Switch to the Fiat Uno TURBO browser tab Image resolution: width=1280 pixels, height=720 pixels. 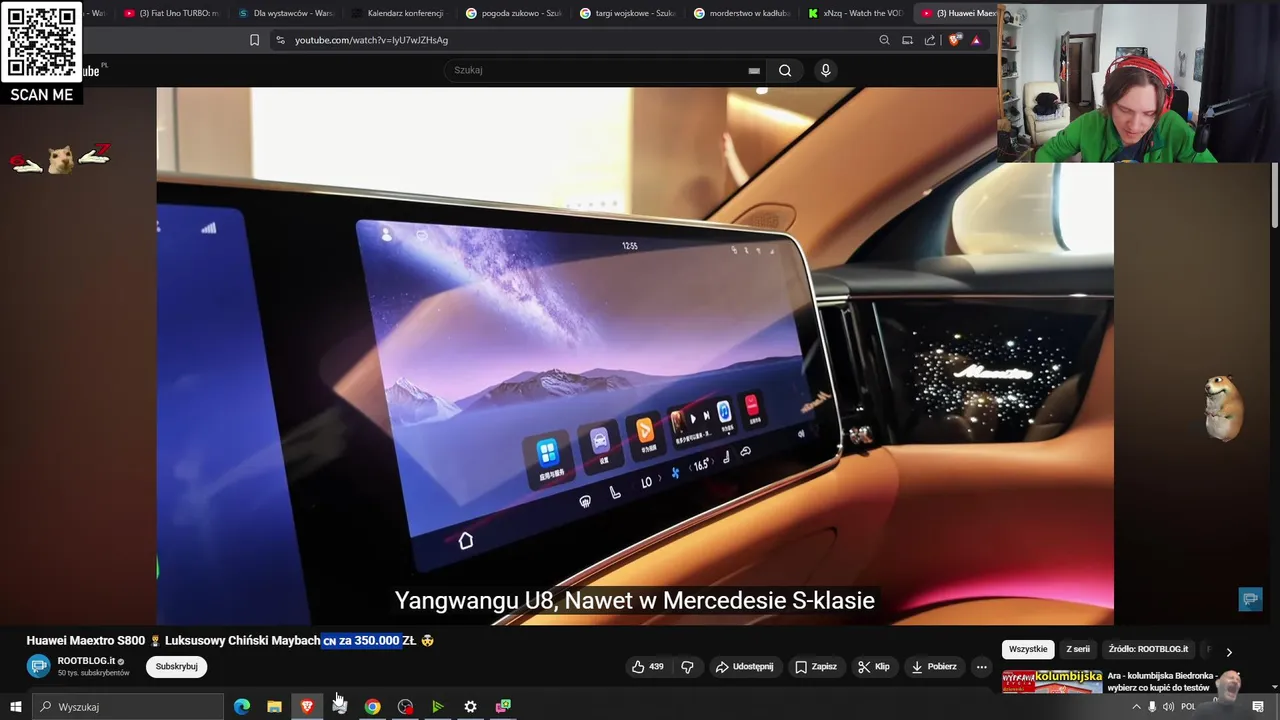coord(171,13)
